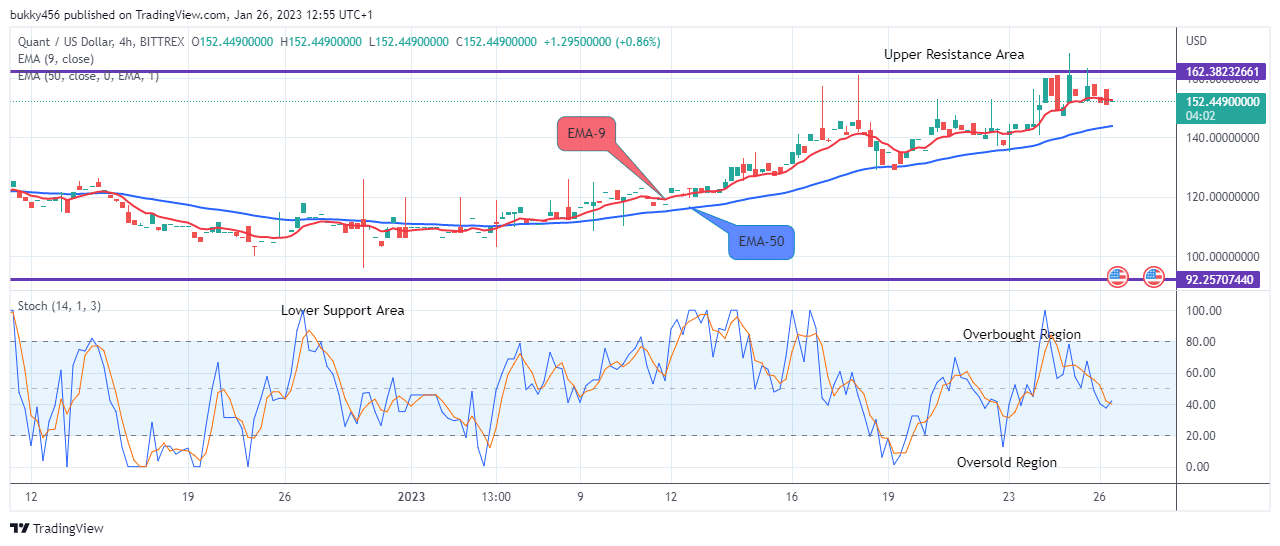This screenshot has width=1280, height=546.
Task: Click the 04:02 countdown under price tag
Action: pos(1200,116)
